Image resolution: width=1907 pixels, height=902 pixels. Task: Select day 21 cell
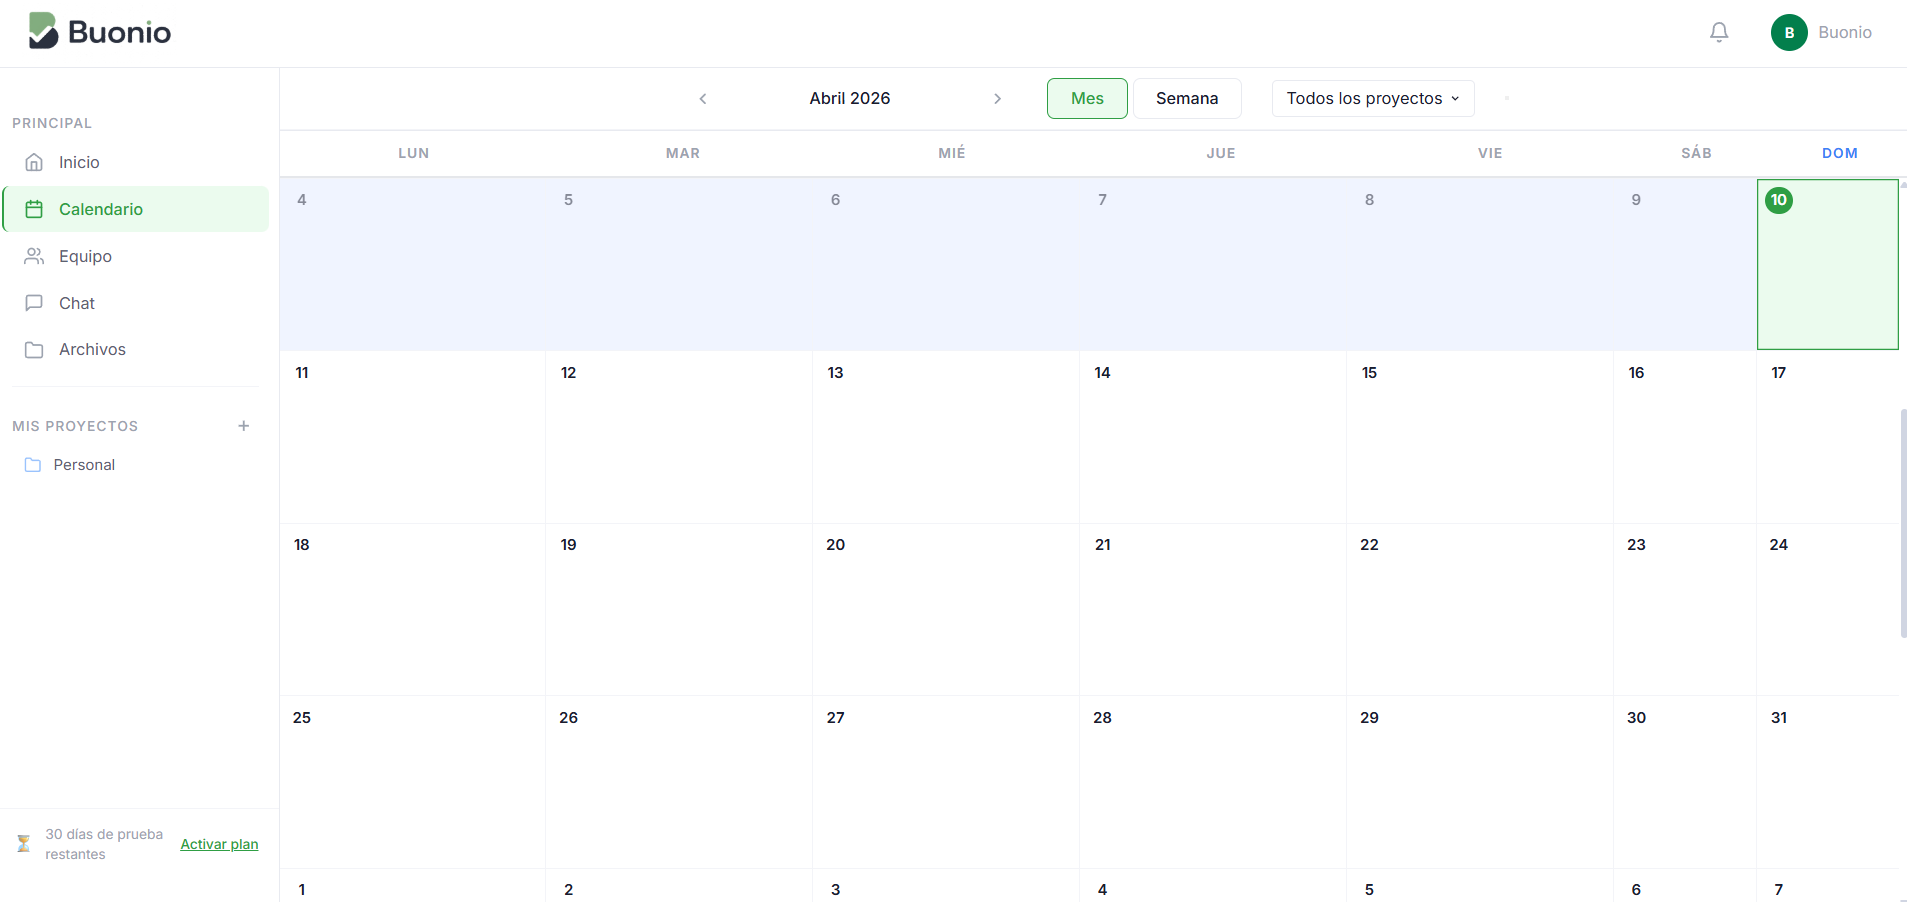click(1213, 610)
